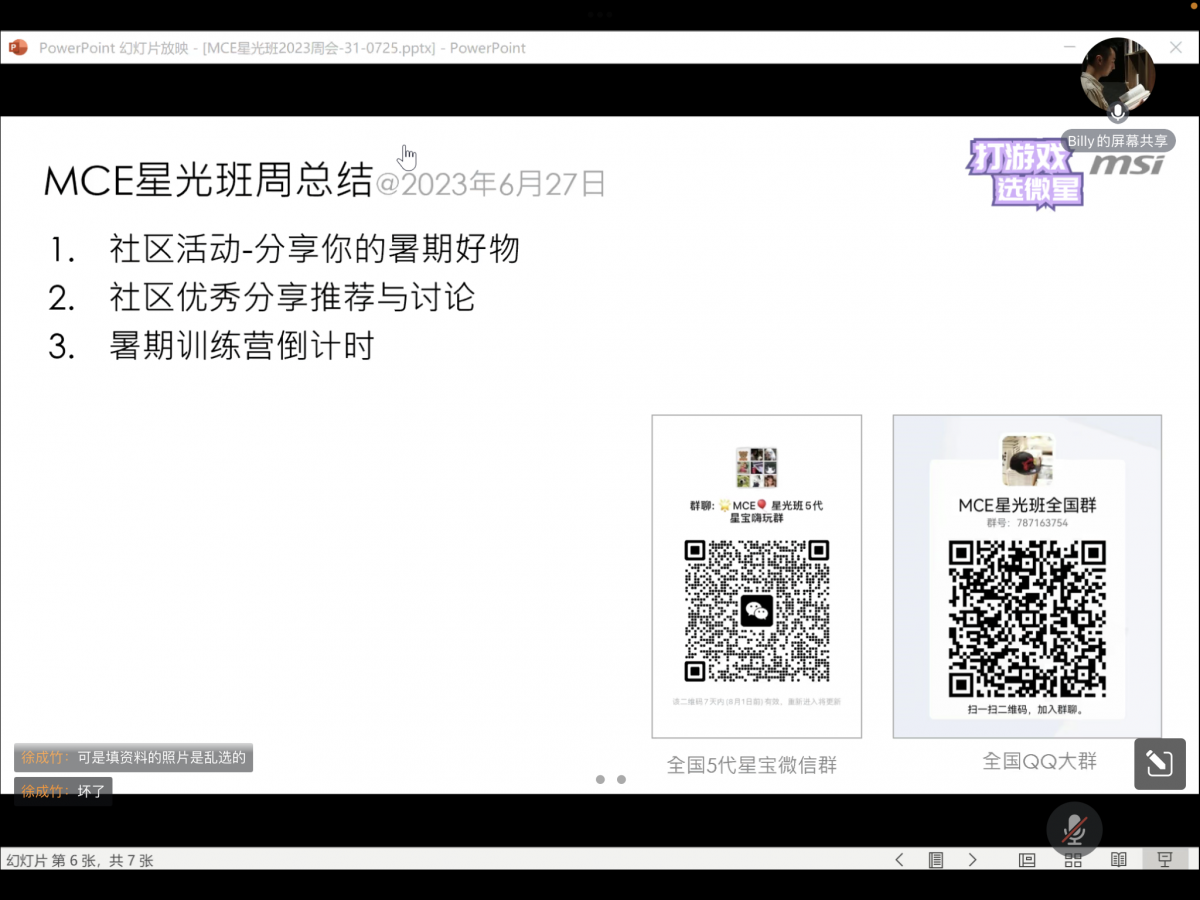The image size is (1200, 900).
Task: Click '扫一扫二维码,加入群聊' text
Action: click(x=1027, y=710)
